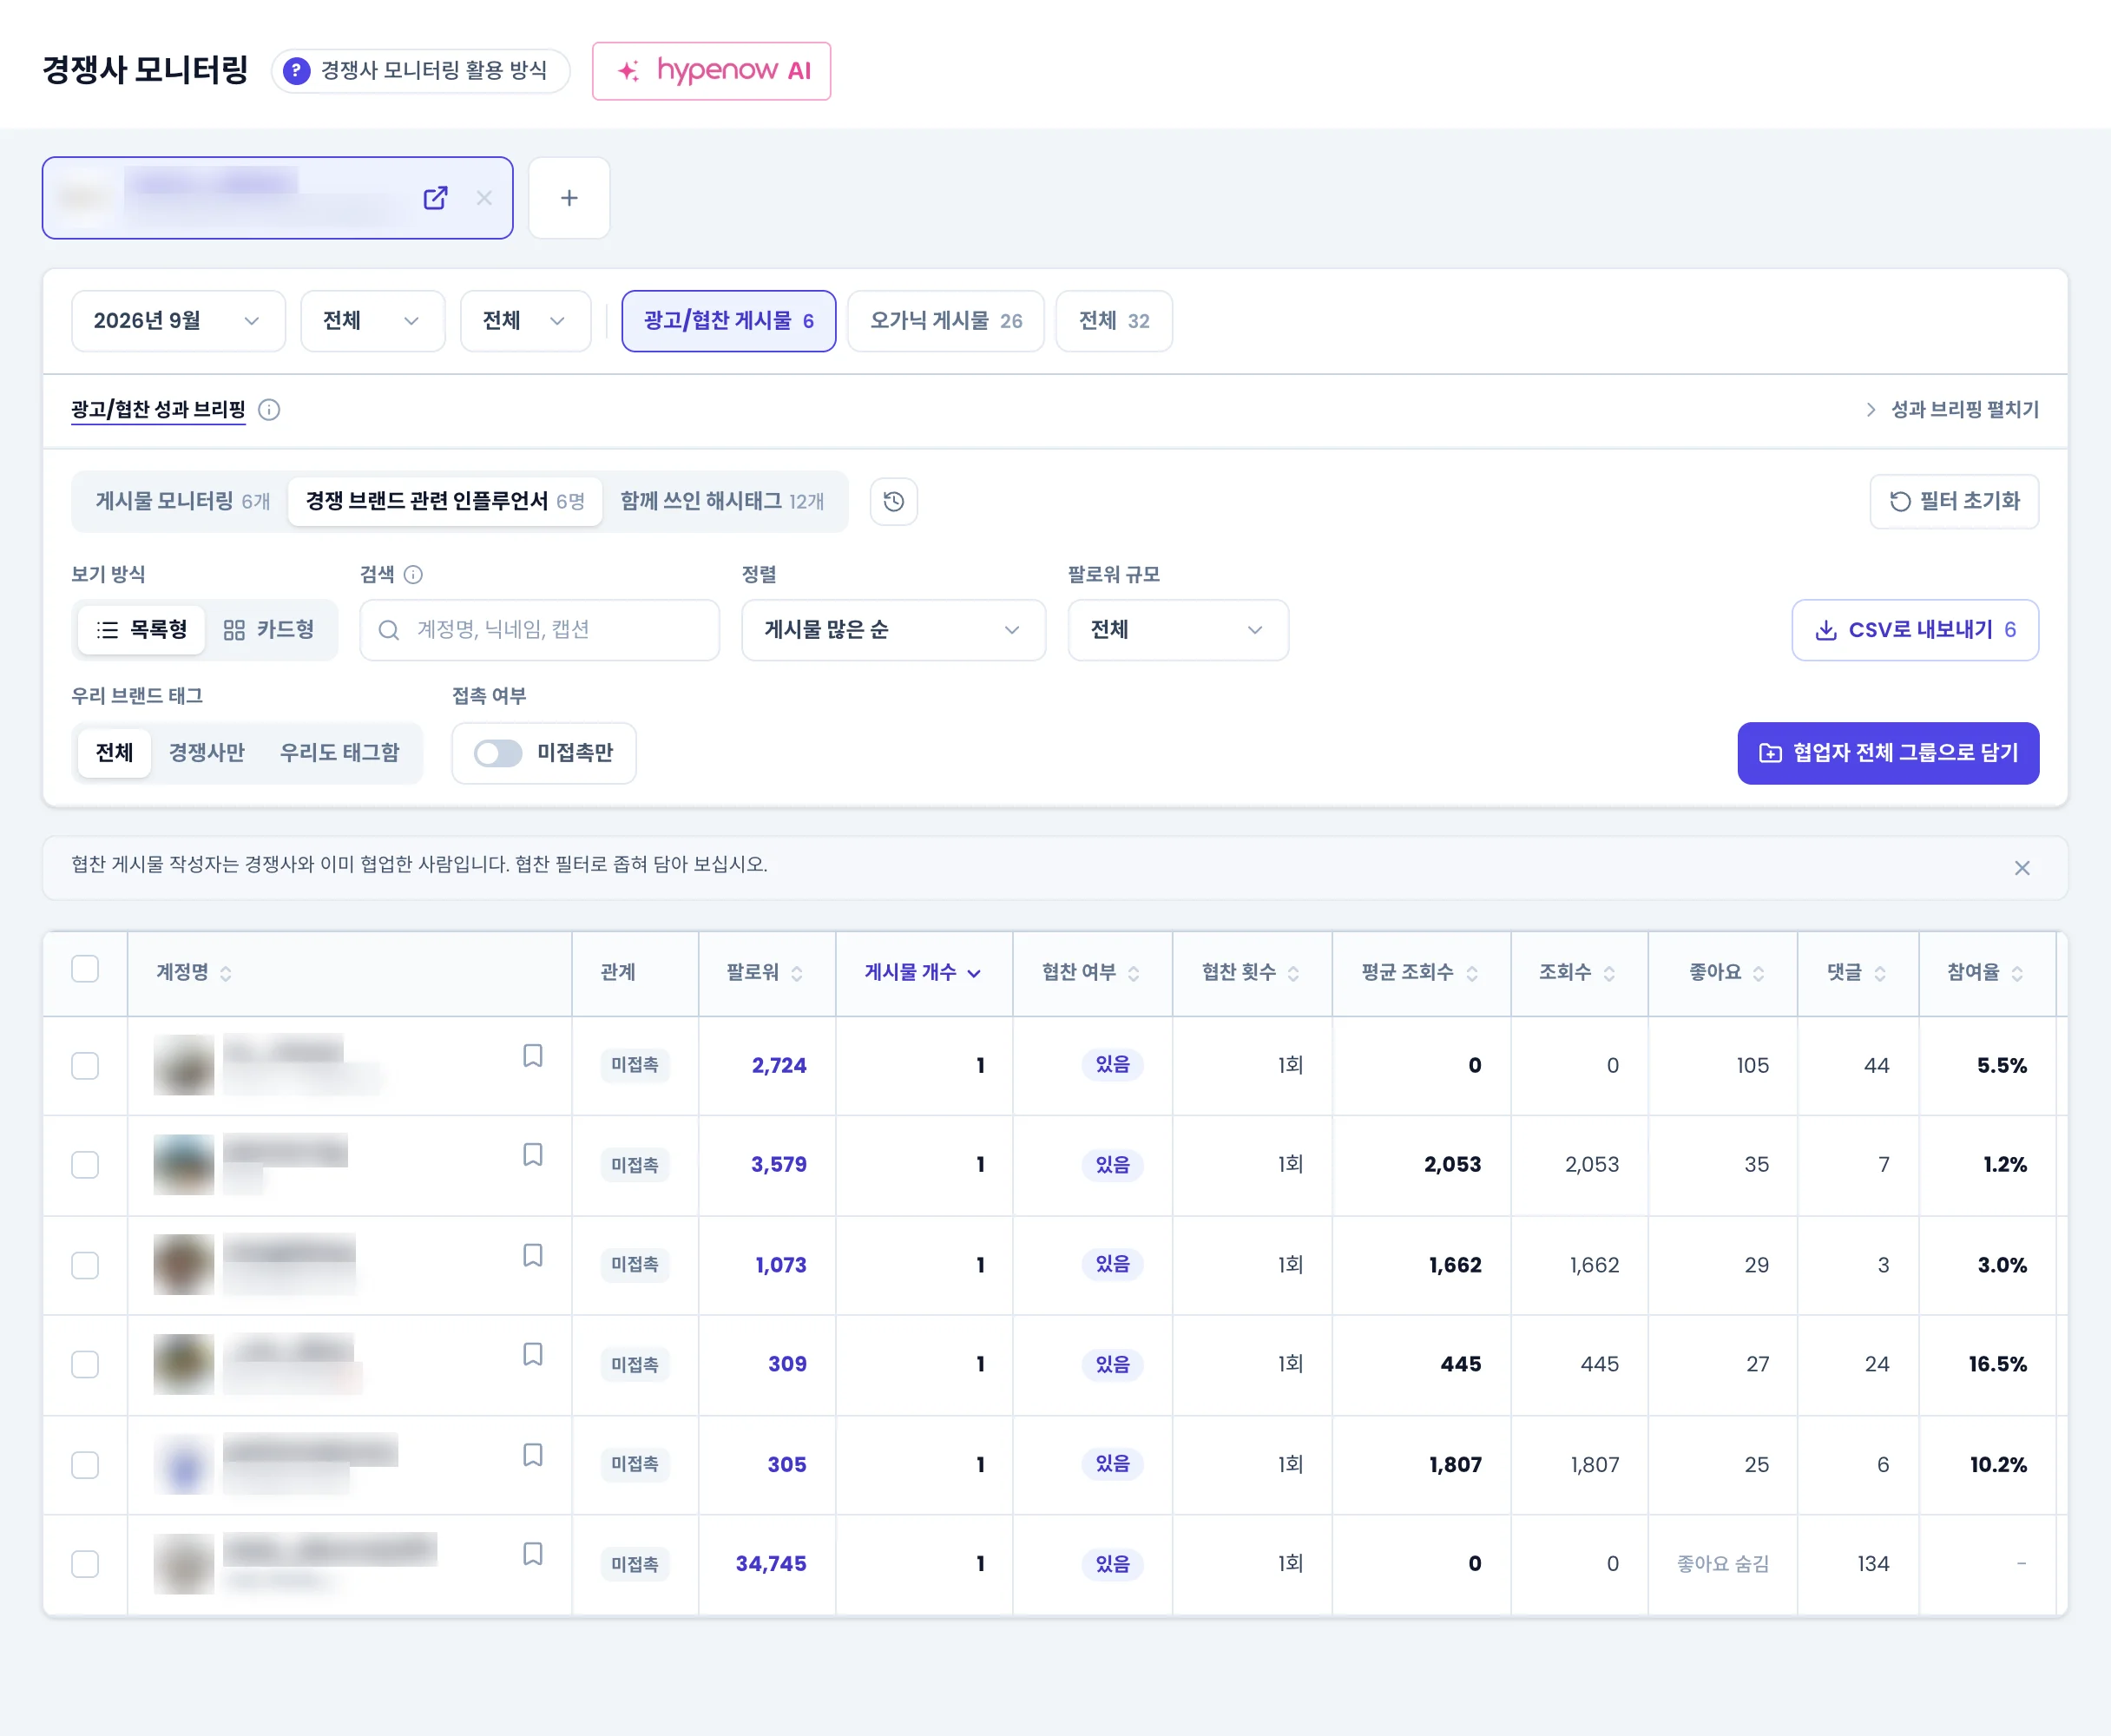Open the 2026년 9월 month dropdown
This screenshot has height=1736, width=2111.
pos(178,321)
